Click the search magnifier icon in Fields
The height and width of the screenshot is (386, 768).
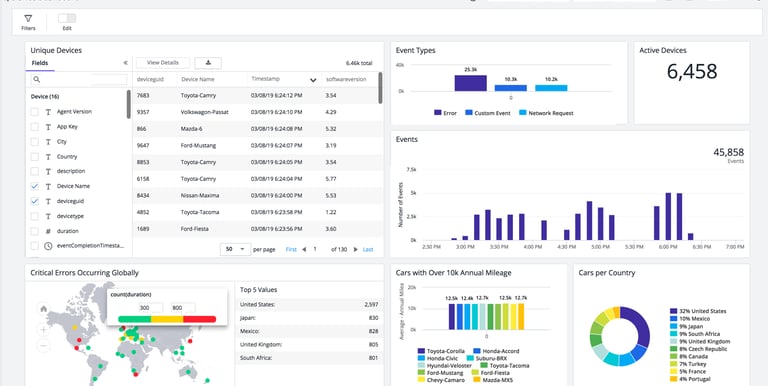pyautogui.click(x=37, y=79)
